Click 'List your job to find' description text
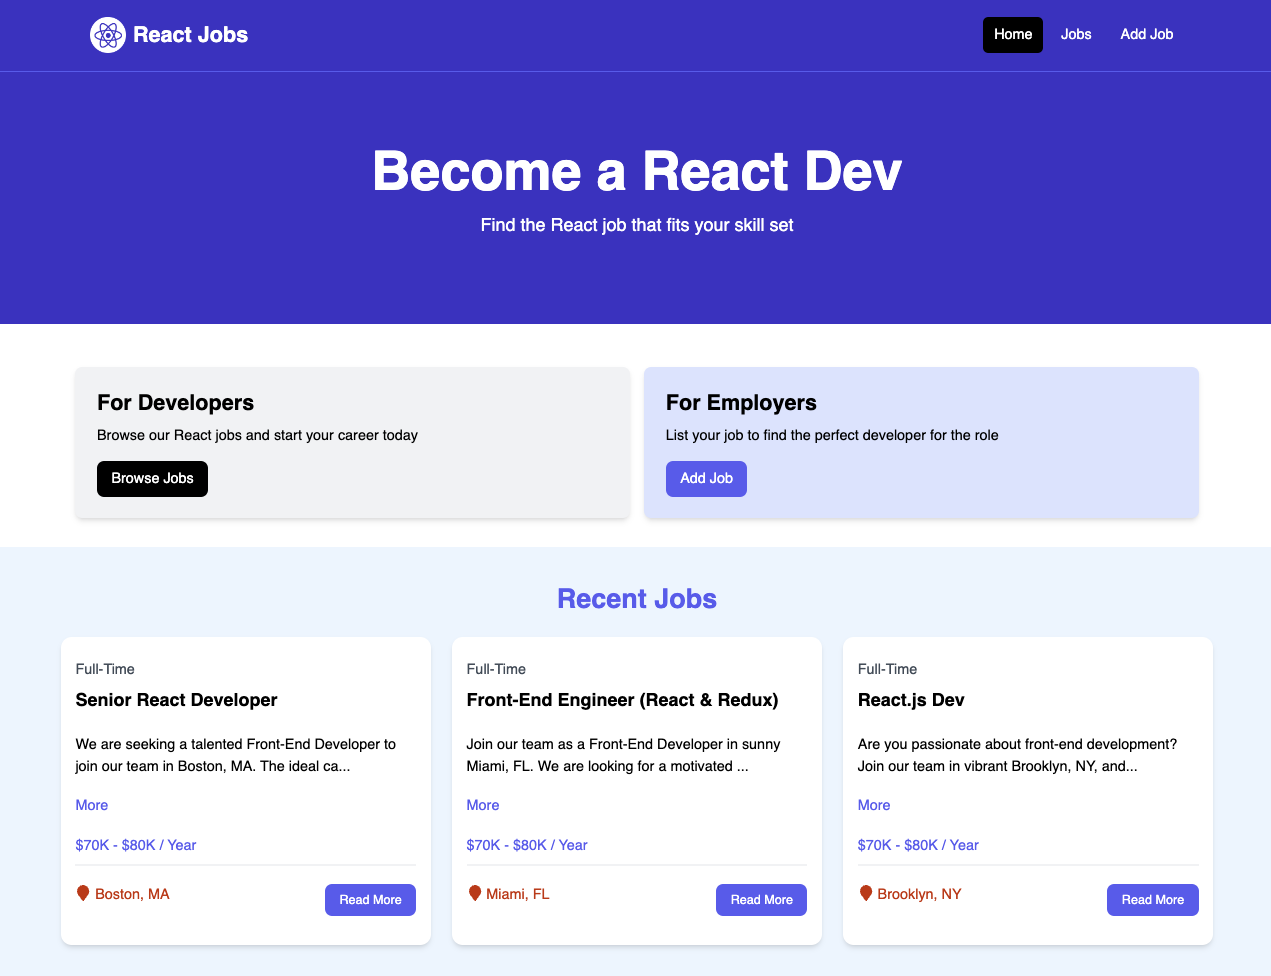This screenshot has height=976, width=1271. click(x=832, y=436)
